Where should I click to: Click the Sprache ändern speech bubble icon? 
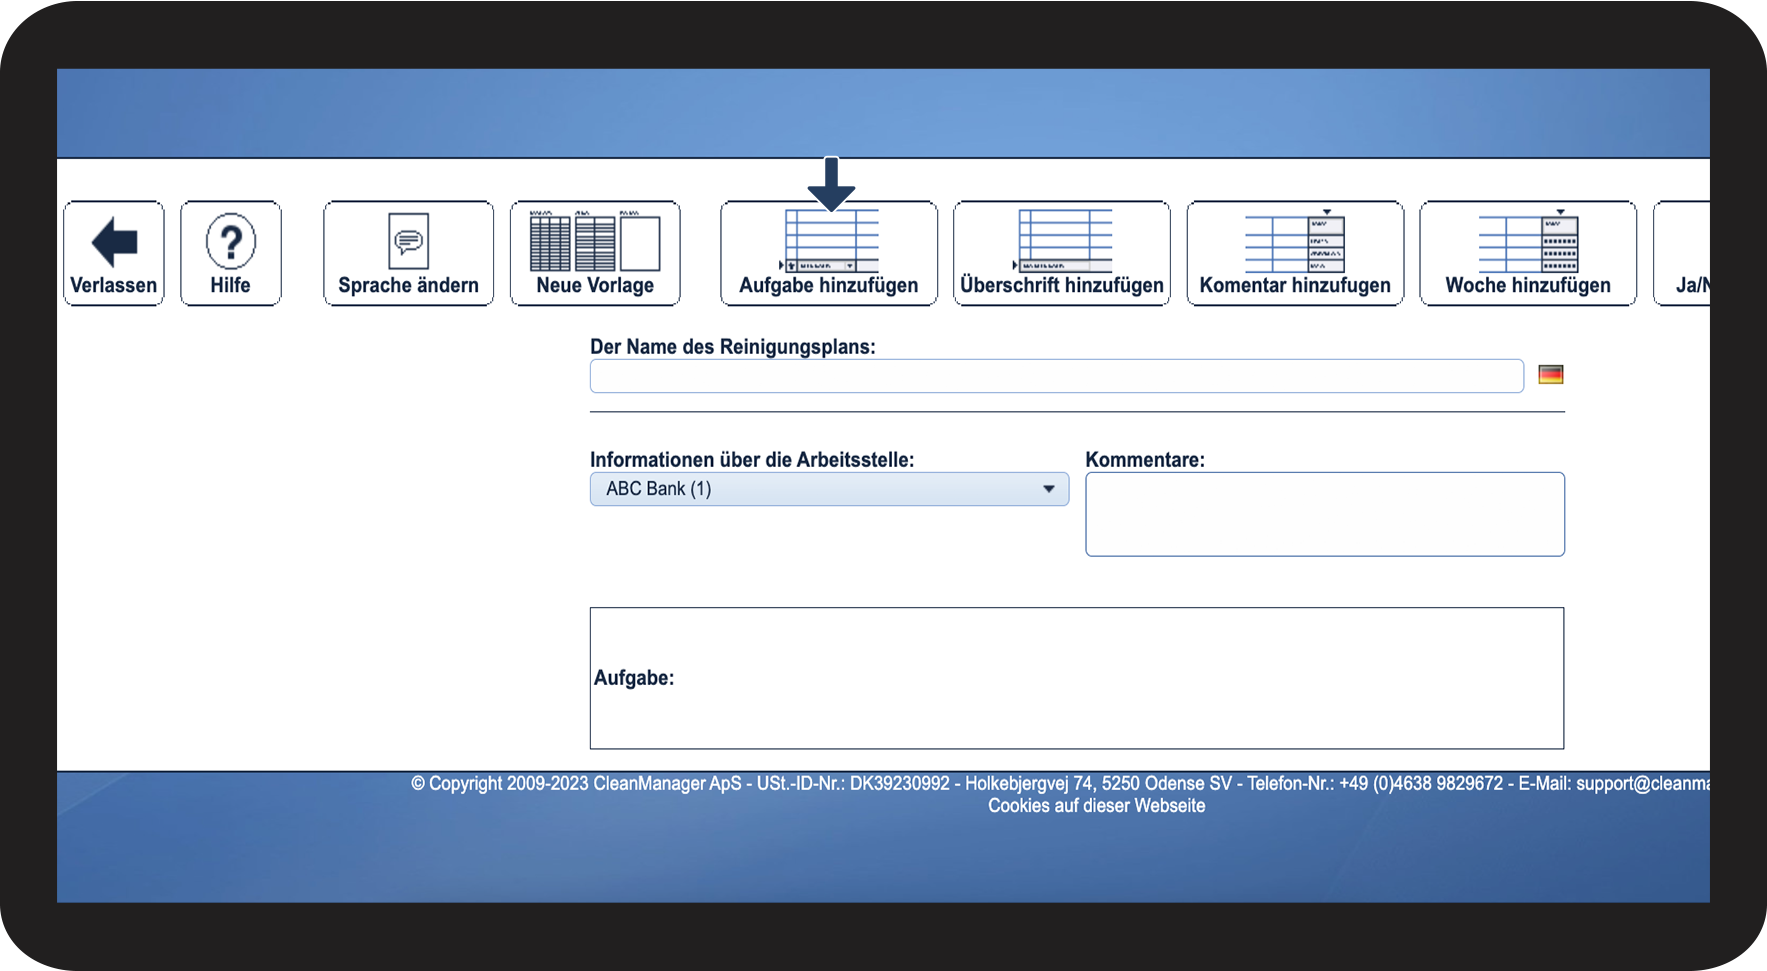(x=408, y=241)
